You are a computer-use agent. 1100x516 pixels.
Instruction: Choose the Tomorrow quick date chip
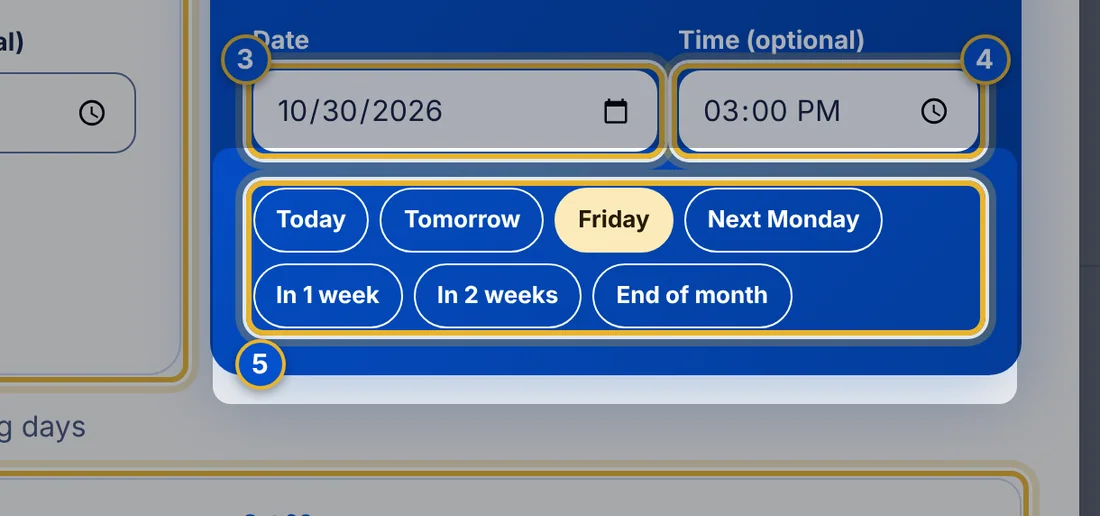[462, 219]
